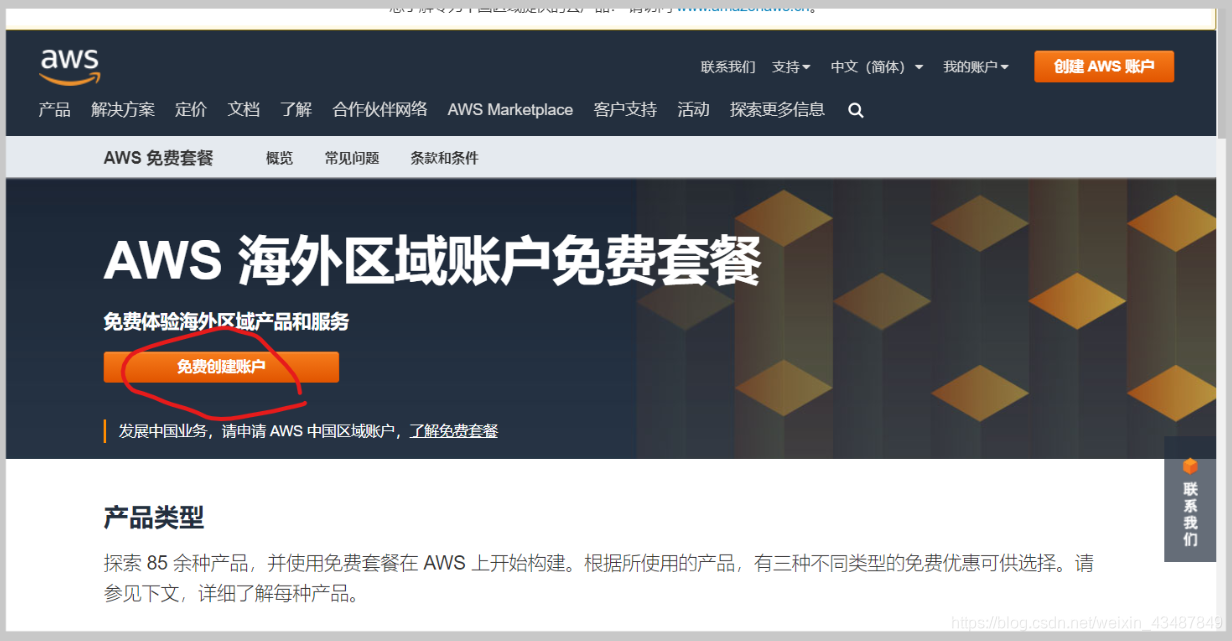
Task: Click the AWS 海外区域账户免费套餐 headline
Action: (432, 262)
